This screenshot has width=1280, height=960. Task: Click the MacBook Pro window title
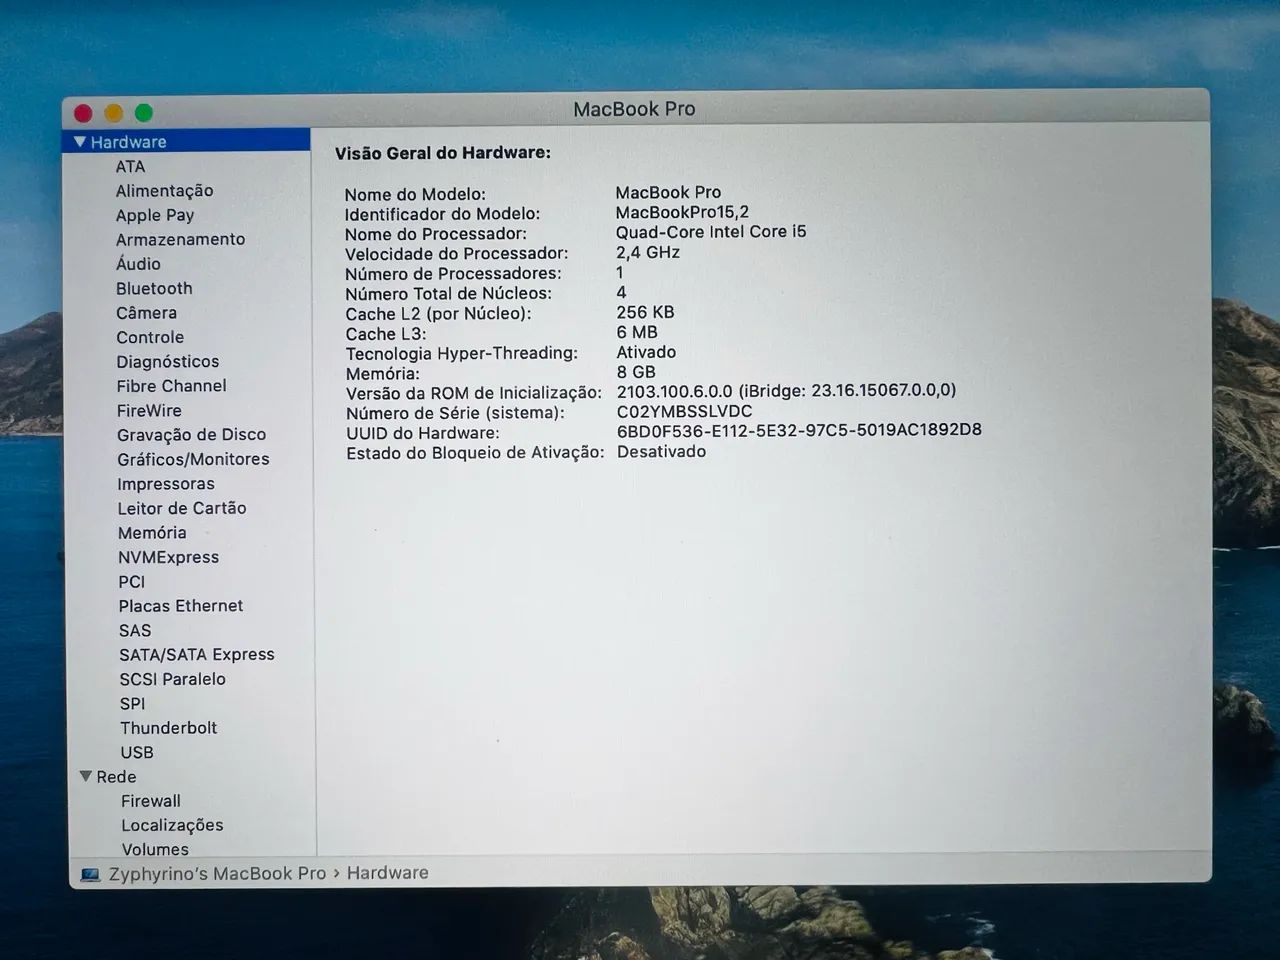pos(634,109)
